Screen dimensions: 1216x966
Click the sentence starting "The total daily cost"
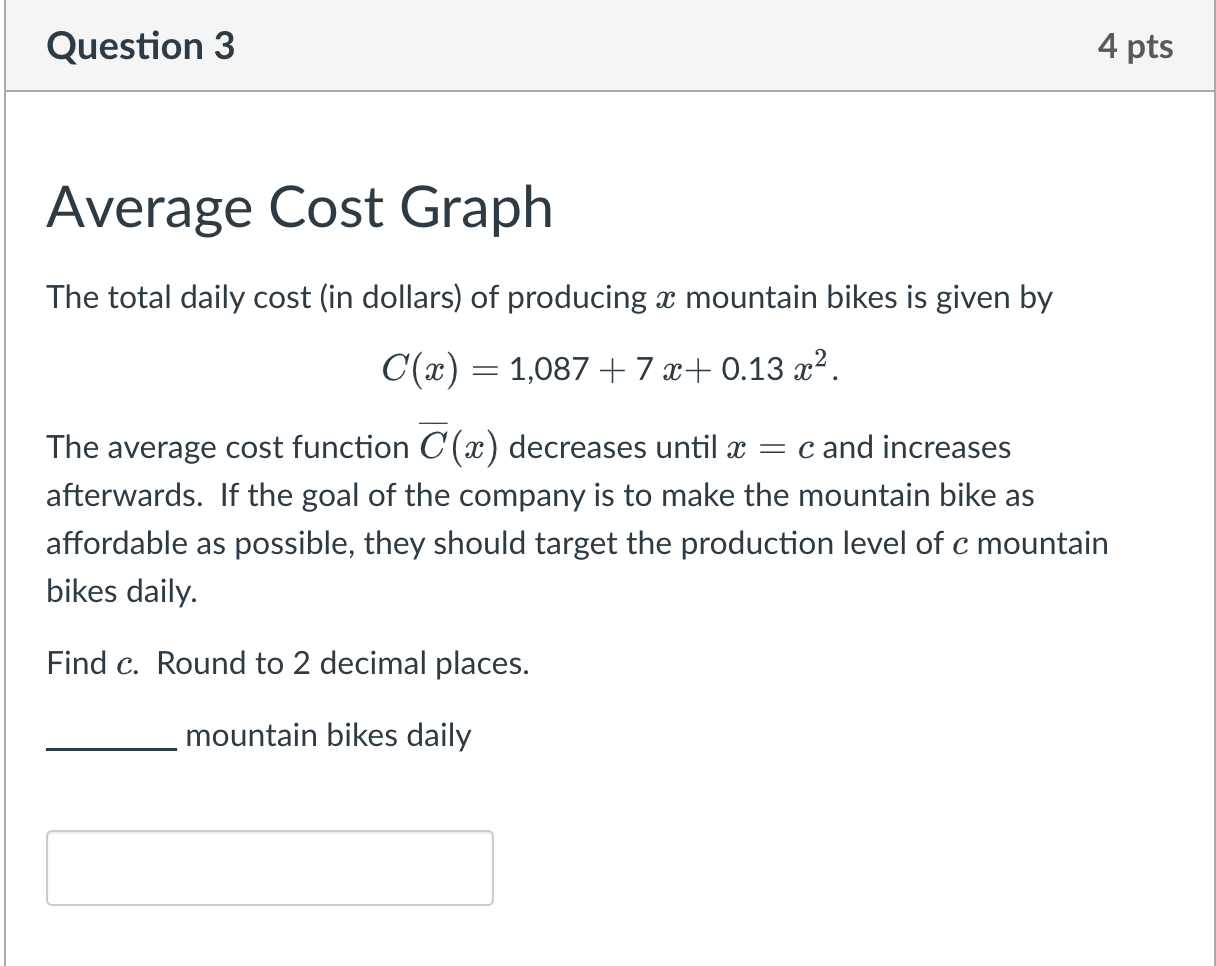coord(549,298)
